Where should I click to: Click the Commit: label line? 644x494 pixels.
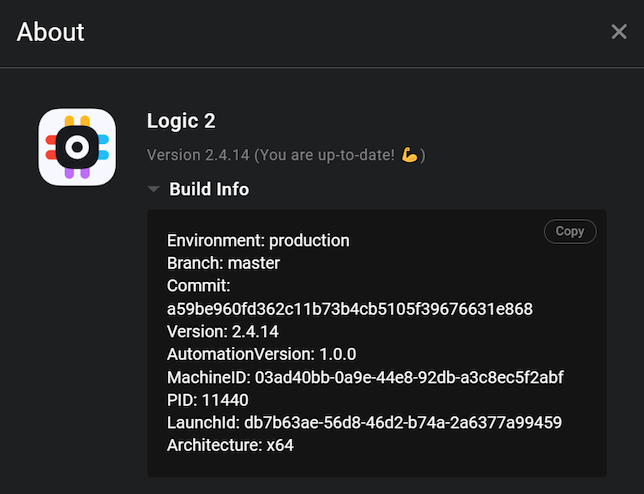pyautogui.click(x=199, y=286)
